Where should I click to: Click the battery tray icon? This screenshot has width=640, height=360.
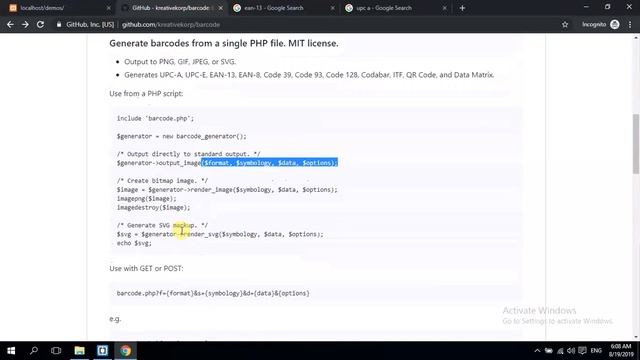click(549, 351)
